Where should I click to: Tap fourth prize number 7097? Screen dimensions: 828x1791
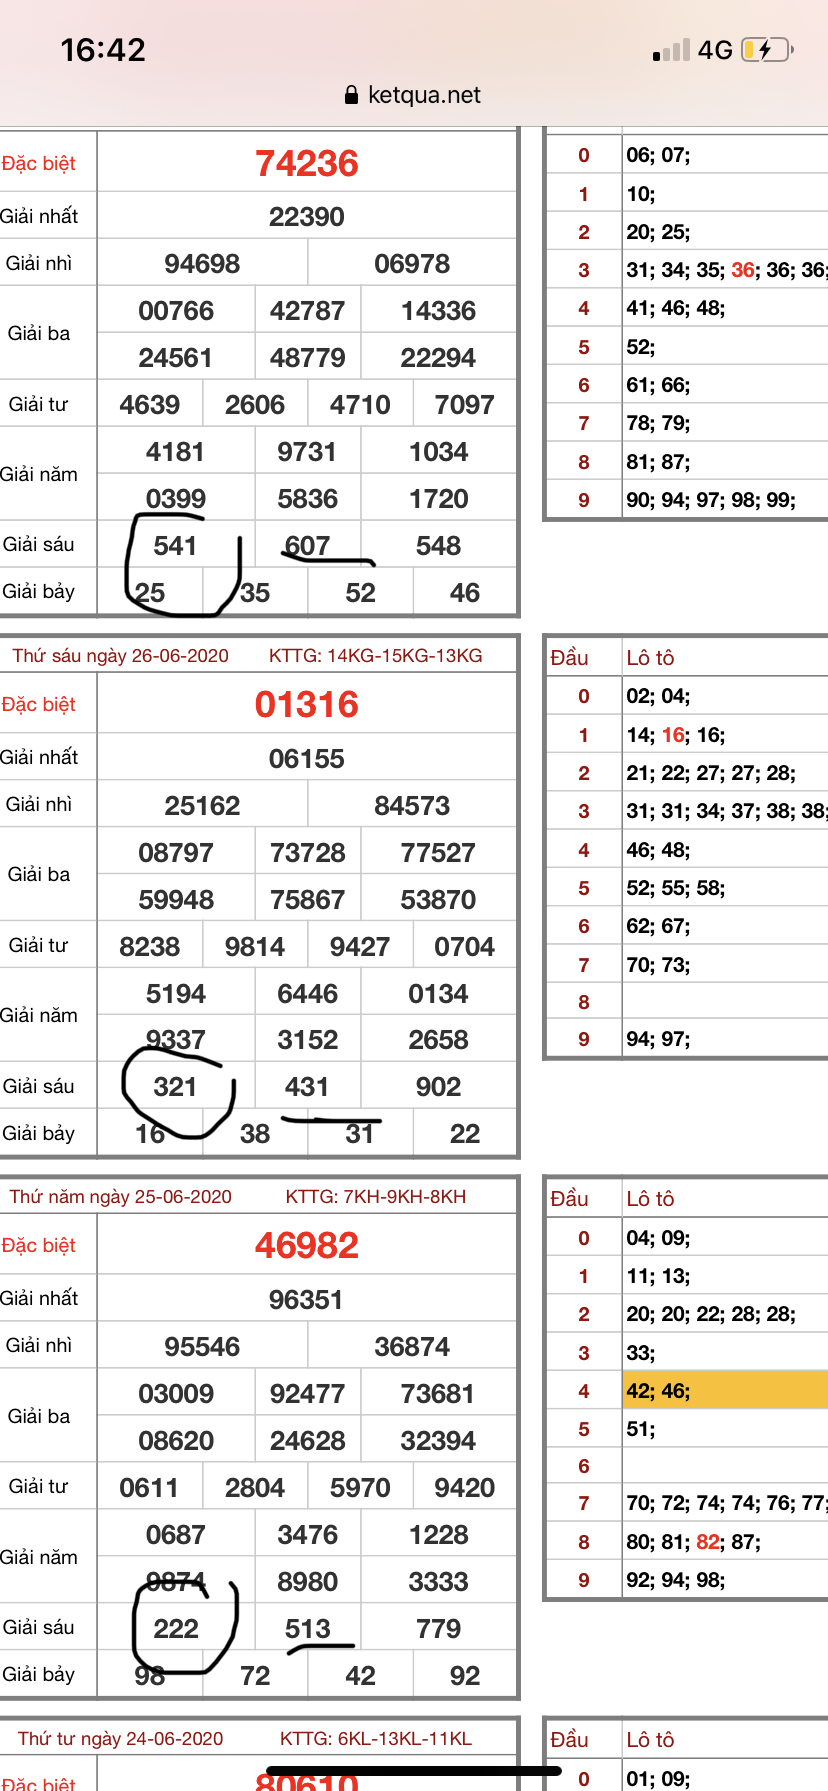point(464,405)
